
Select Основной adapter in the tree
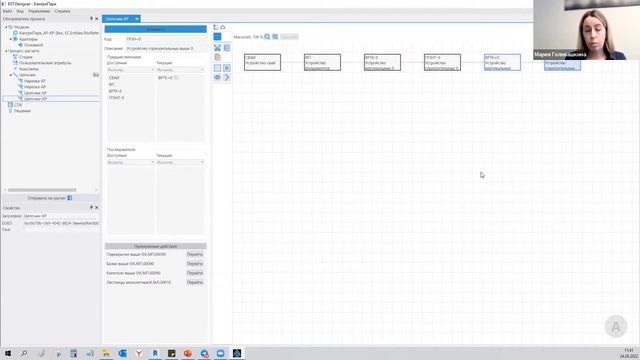(x=33, y=45)
